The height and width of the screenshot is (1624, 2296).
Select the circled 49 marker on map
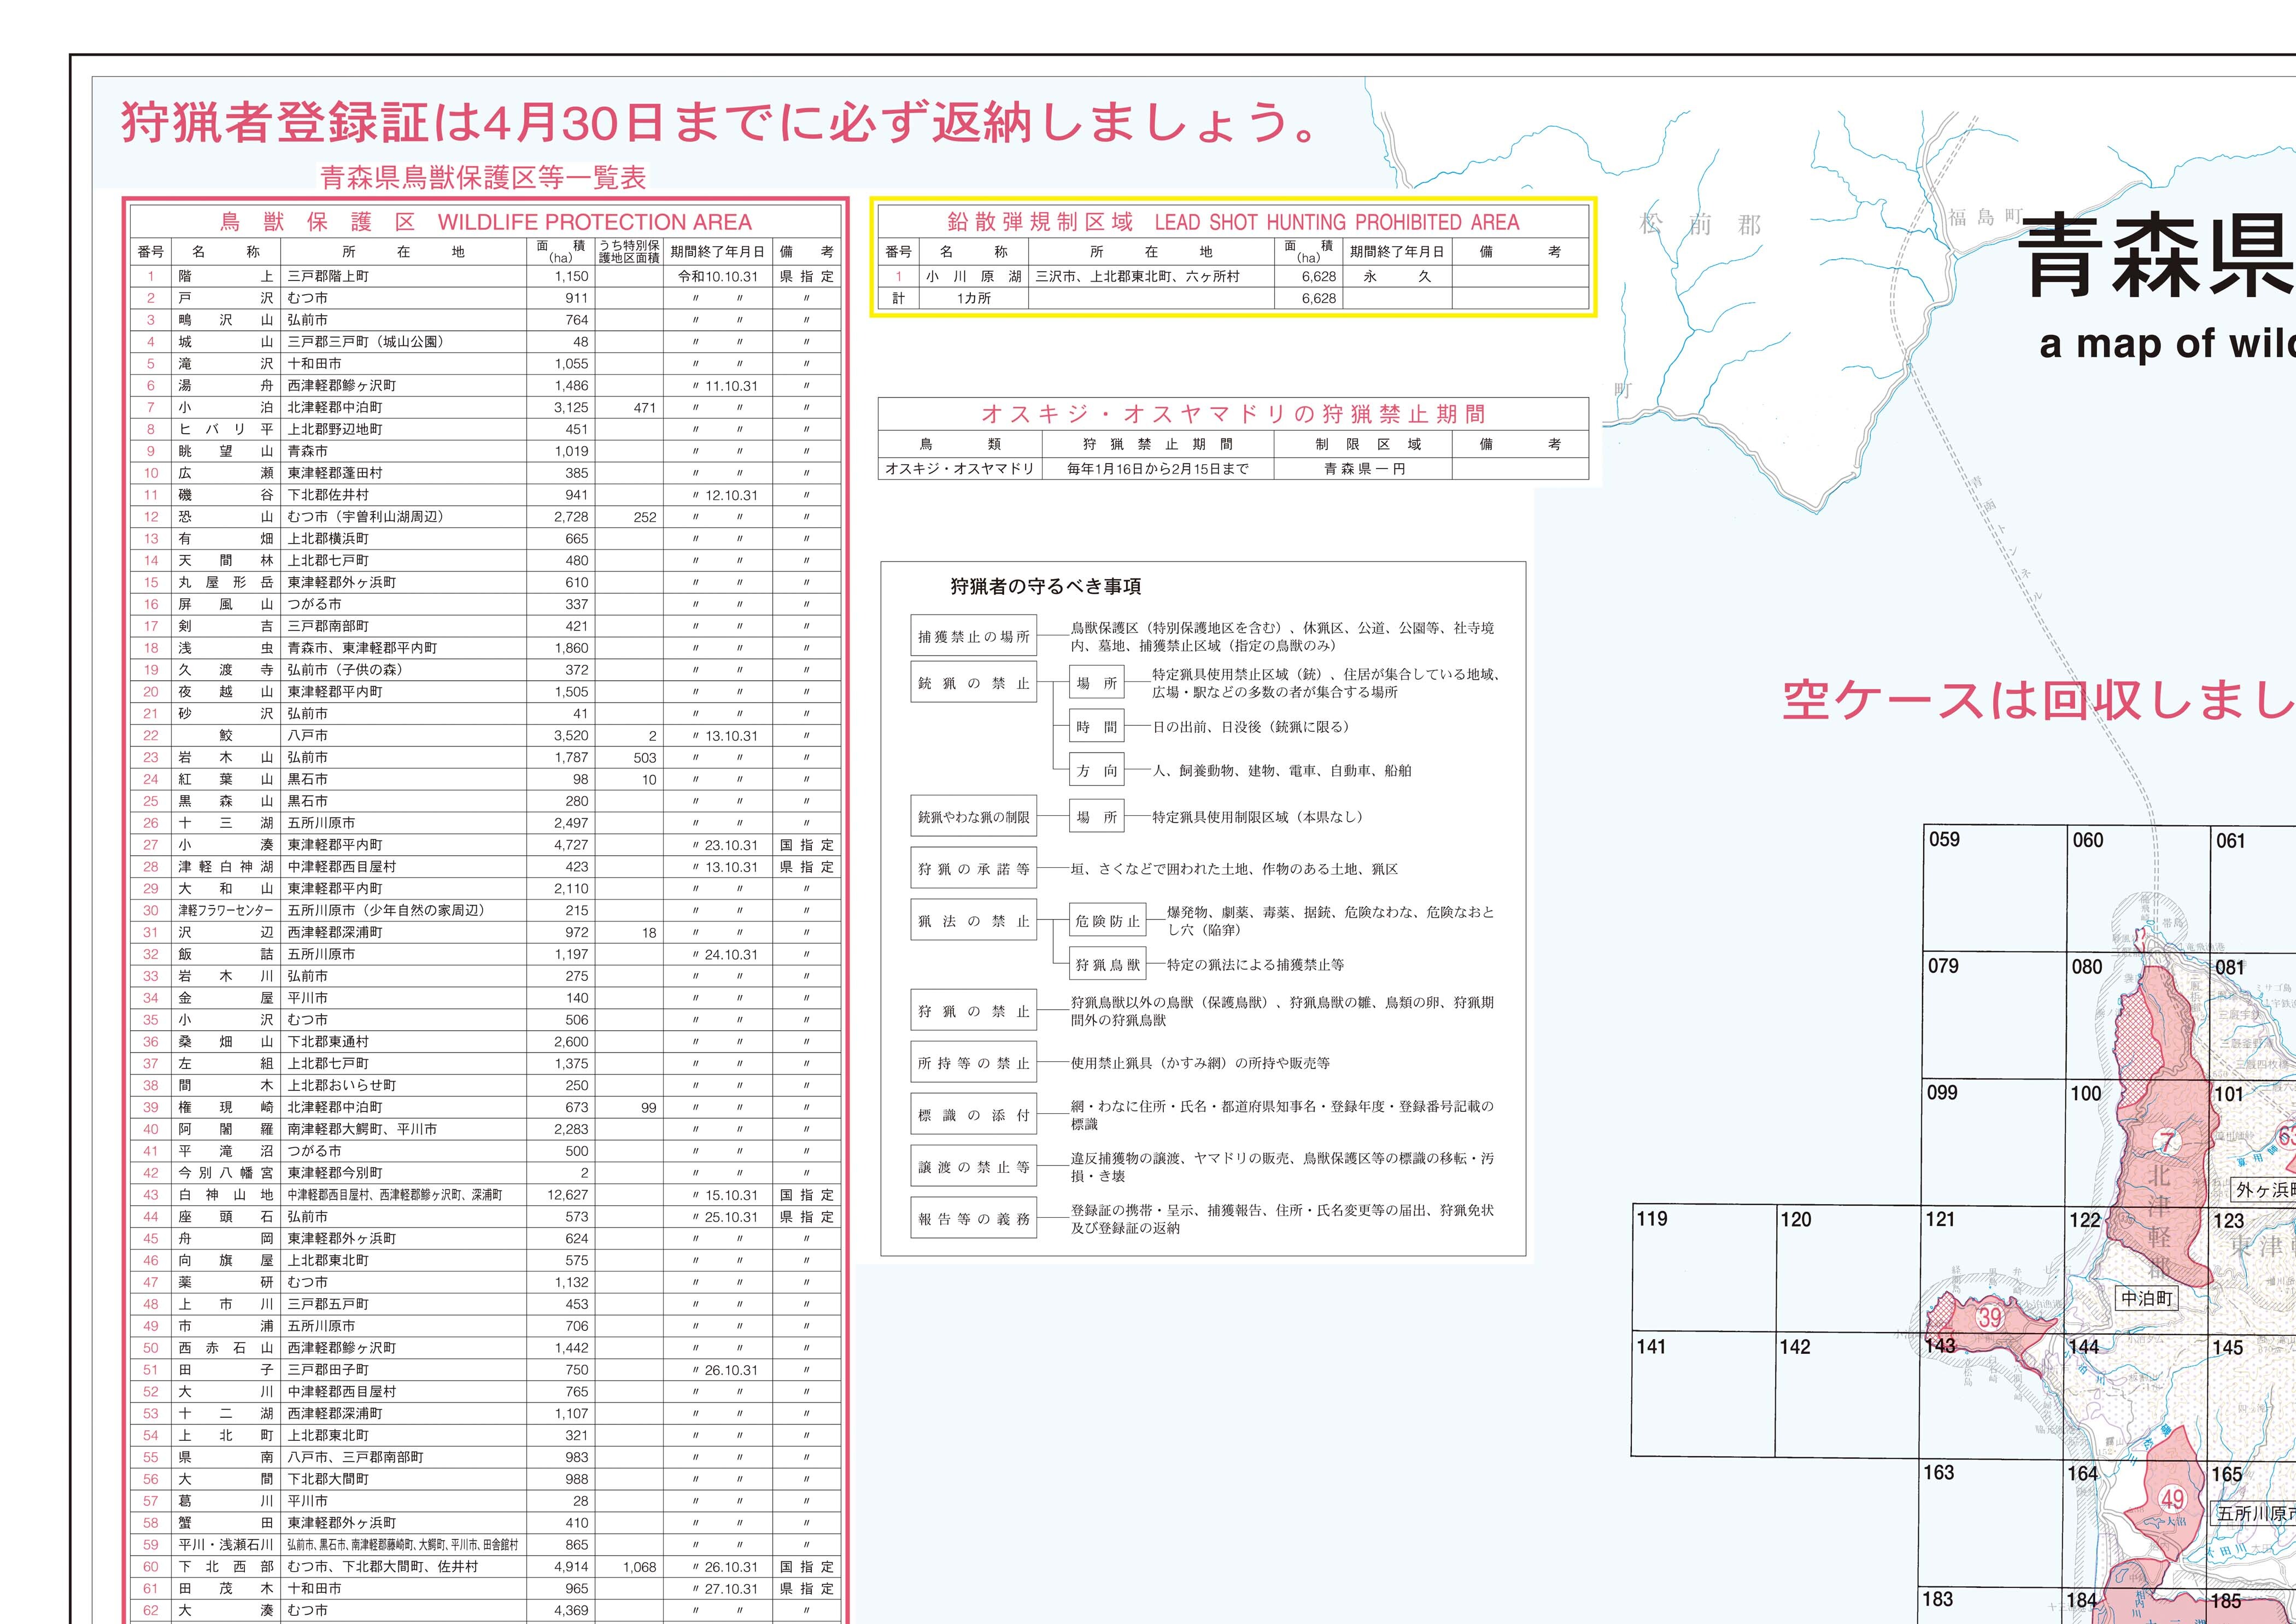click(x=2172, y=1499)
